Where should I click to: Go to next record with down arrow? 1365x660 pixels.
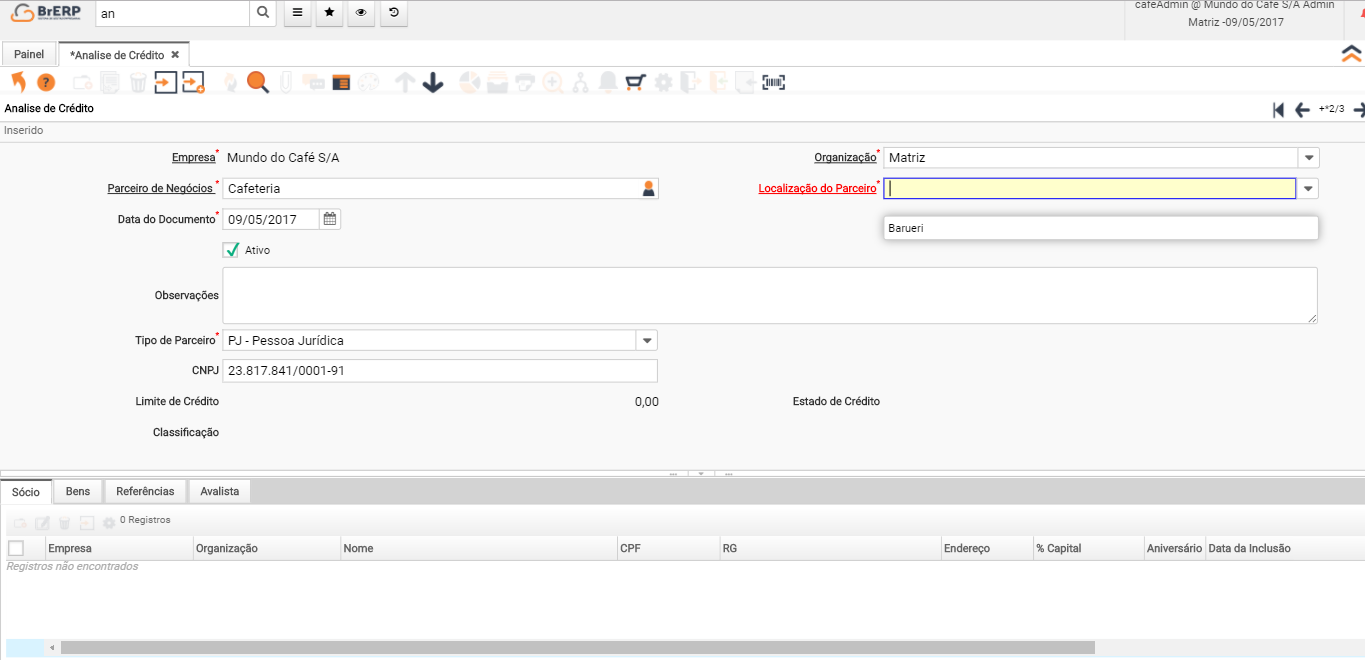click(433, 82)
